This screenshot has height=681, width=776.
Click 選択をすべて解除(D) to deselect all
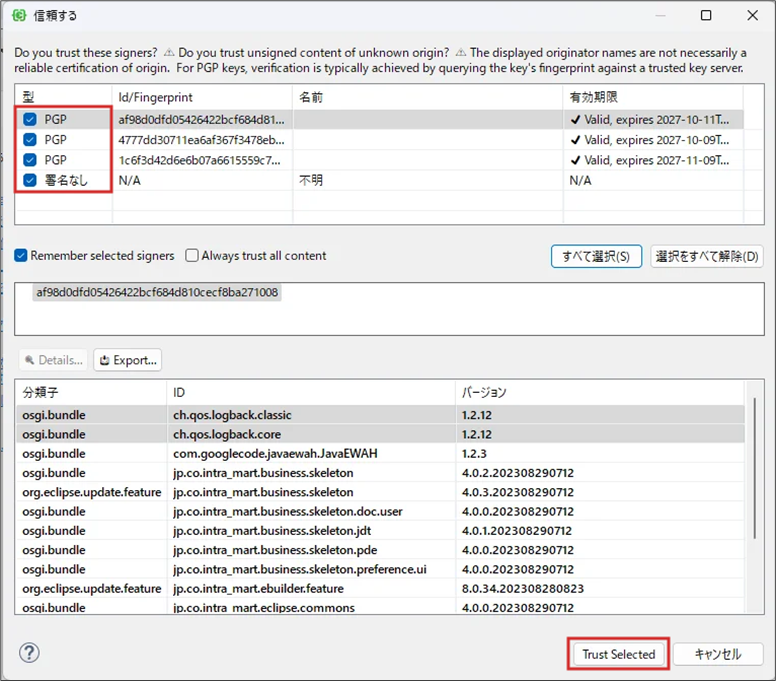(x=707, y=256)
